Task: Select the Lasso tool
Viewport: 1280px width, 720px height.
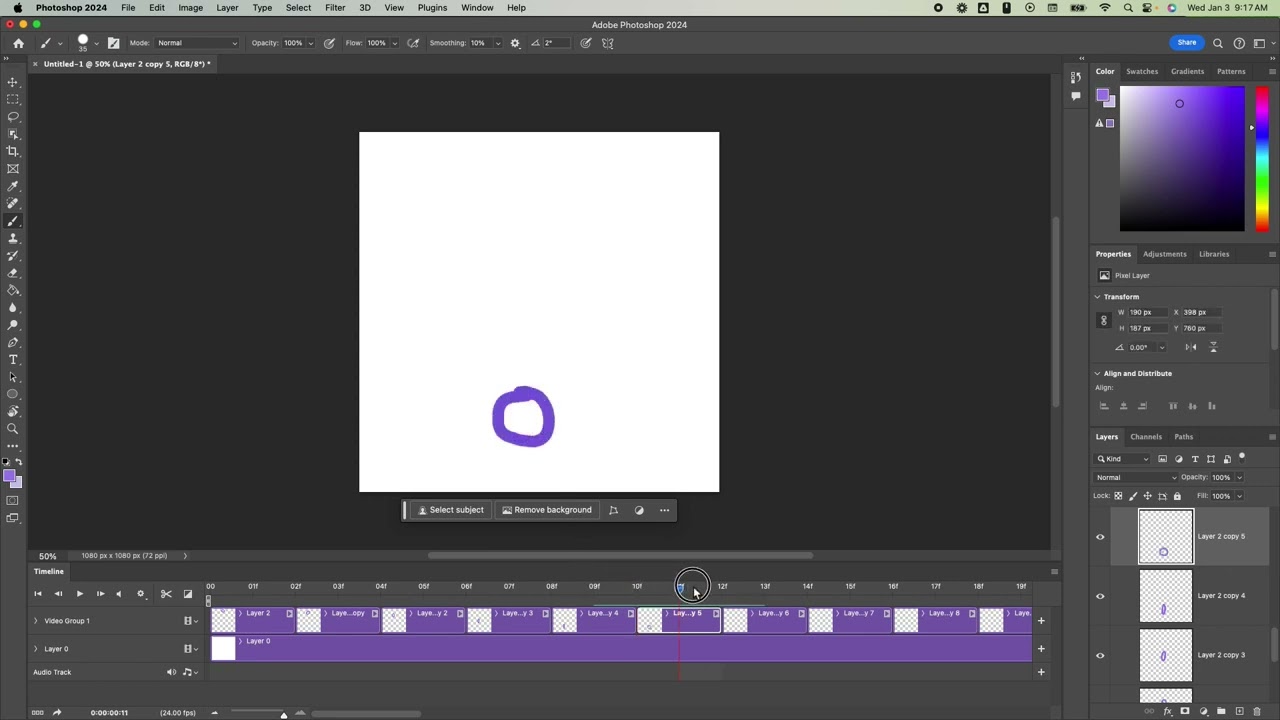Action: click(13, 117)
